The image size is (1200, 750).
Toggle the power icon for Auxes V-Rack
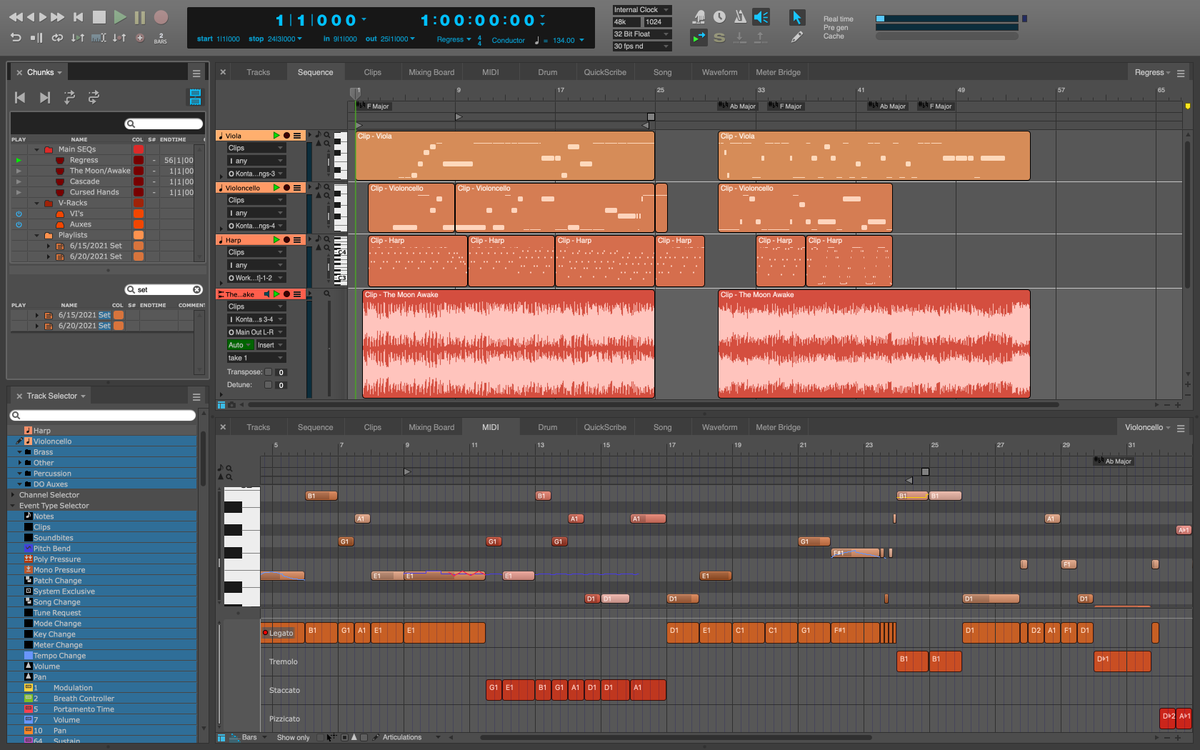coord(18,225)
